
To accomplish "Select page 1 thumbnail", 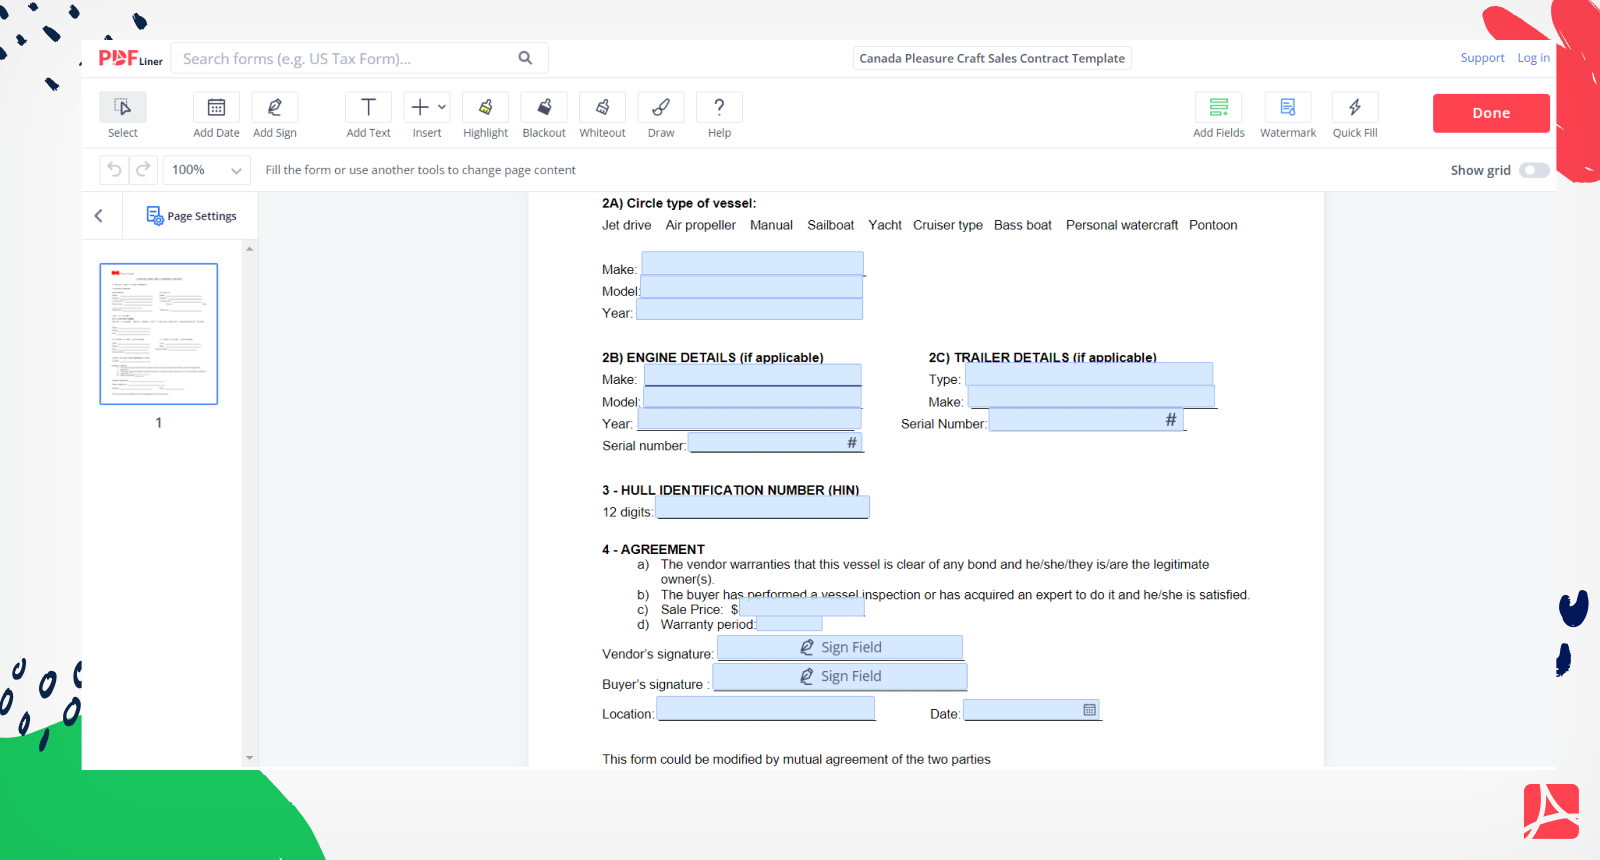I will [159, 334].
